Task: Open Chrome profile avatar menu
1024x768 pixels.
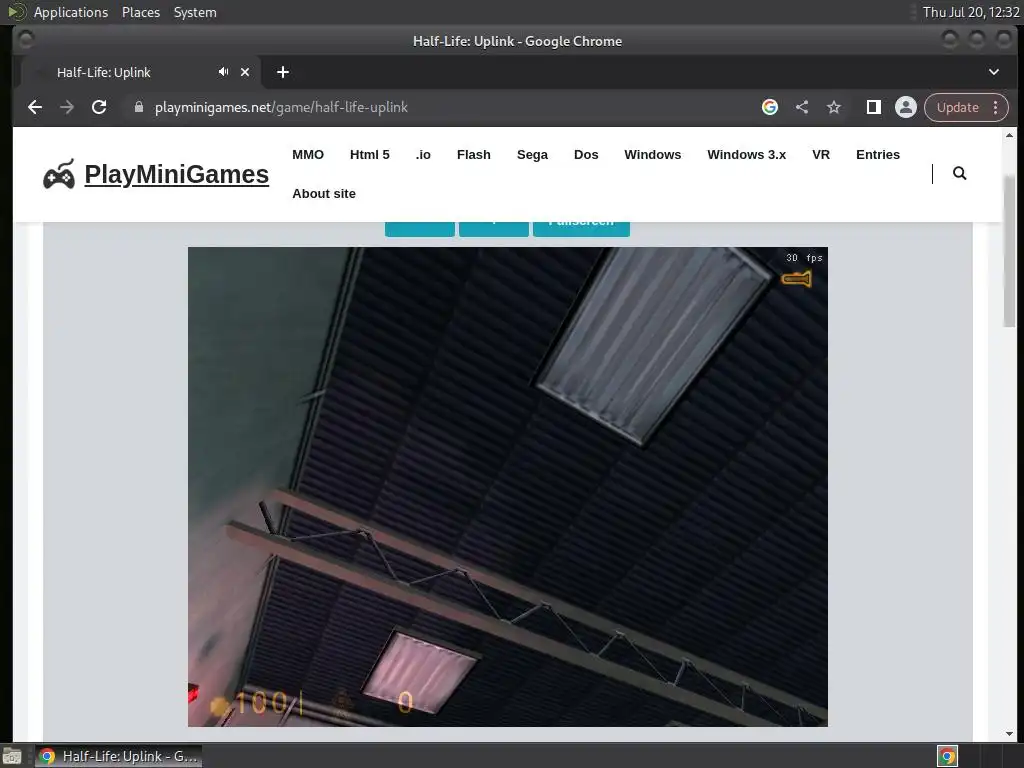Action: click(906, 107)
